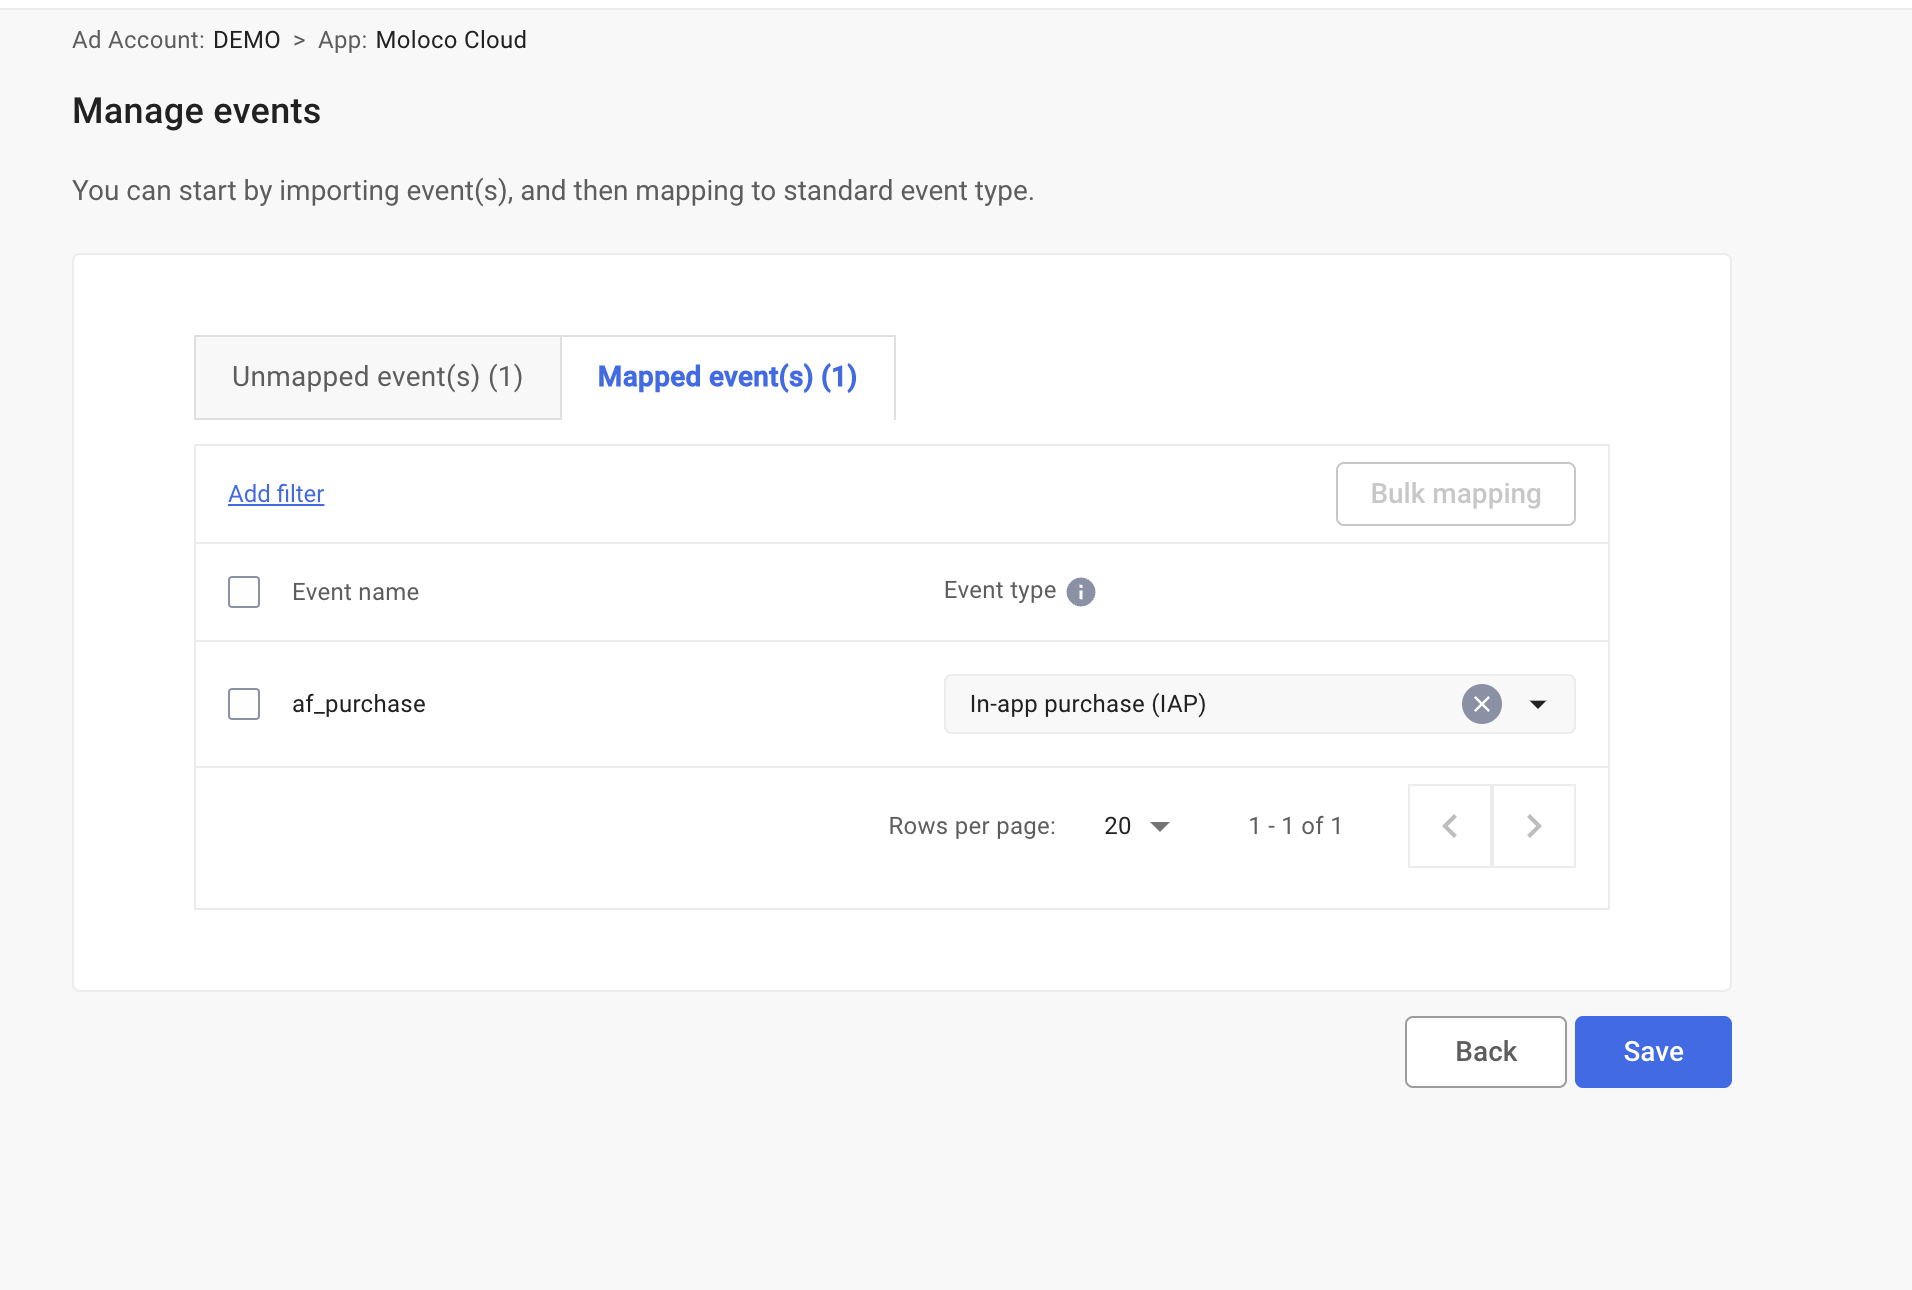Expand the event type dropdown arrow for af_purchase
Screen dimensions: 1912x1290
pyautogui.click(x=1538, y=704)
